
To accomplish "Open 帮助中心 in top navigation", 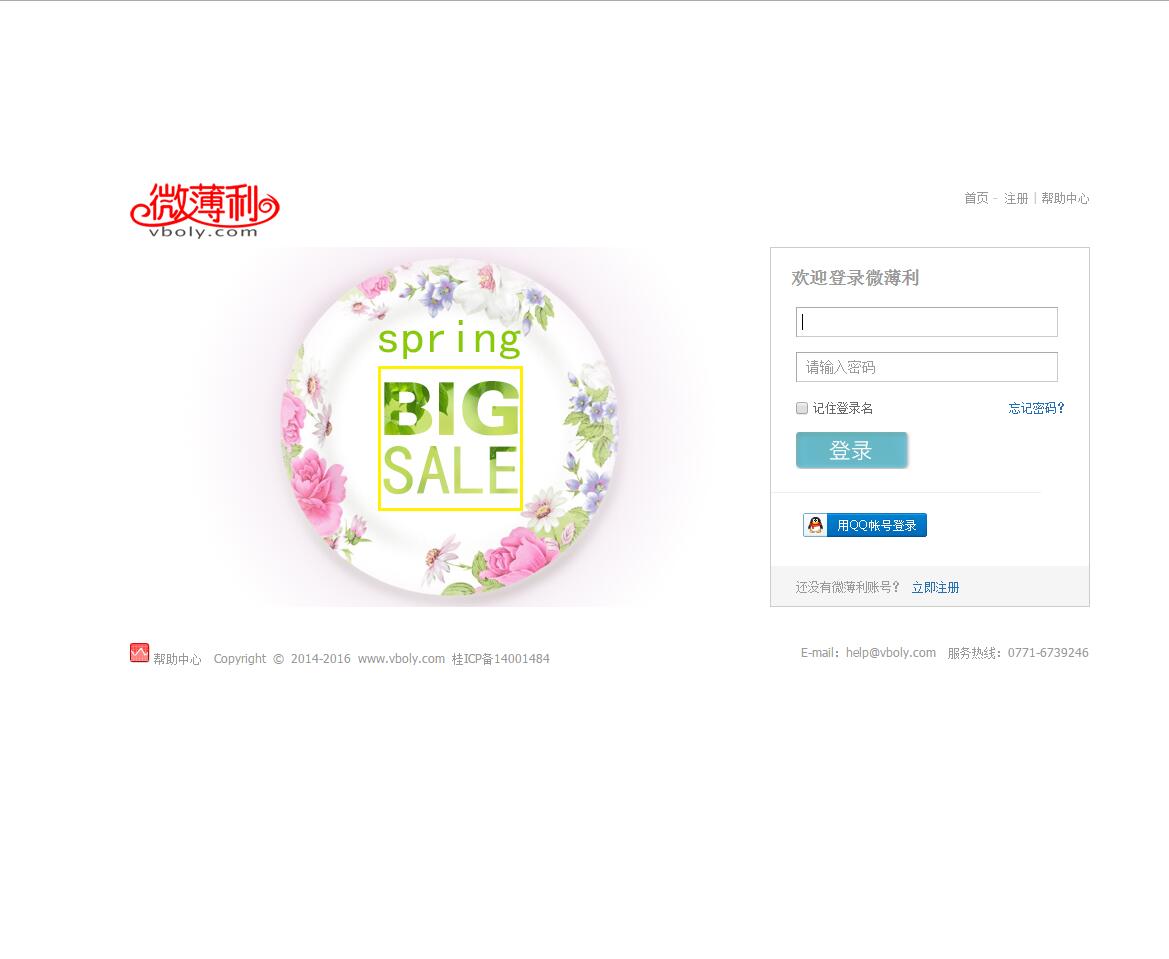I will 1065,198.
